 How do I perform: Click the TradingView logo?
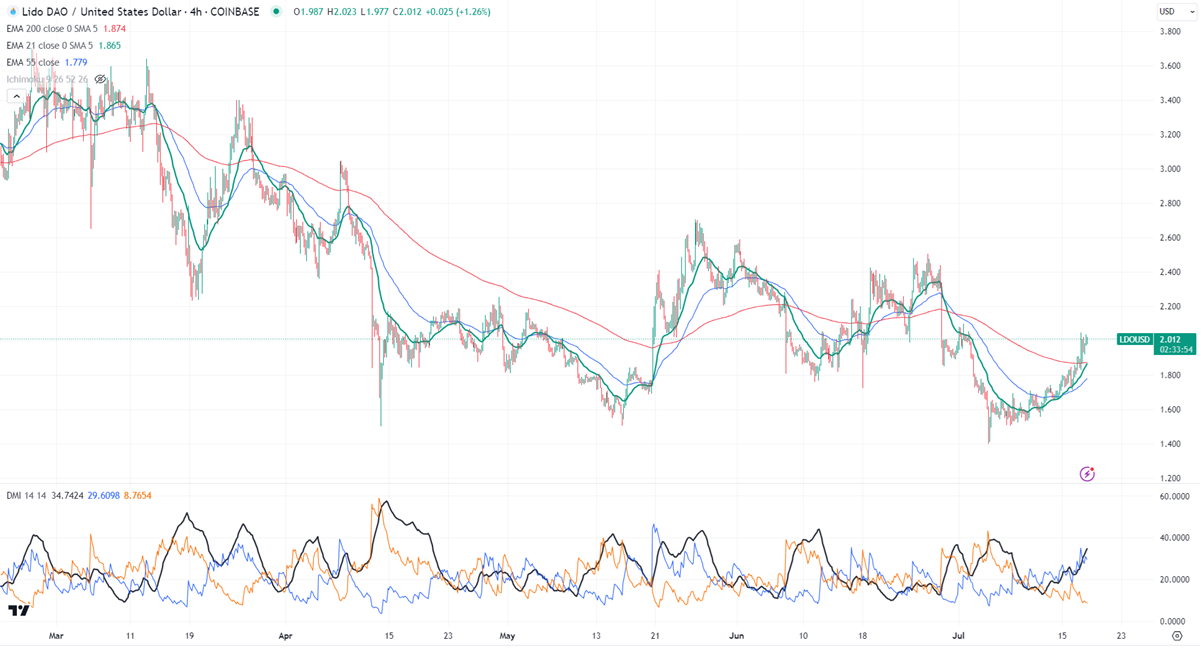click(x=17, y=610)
